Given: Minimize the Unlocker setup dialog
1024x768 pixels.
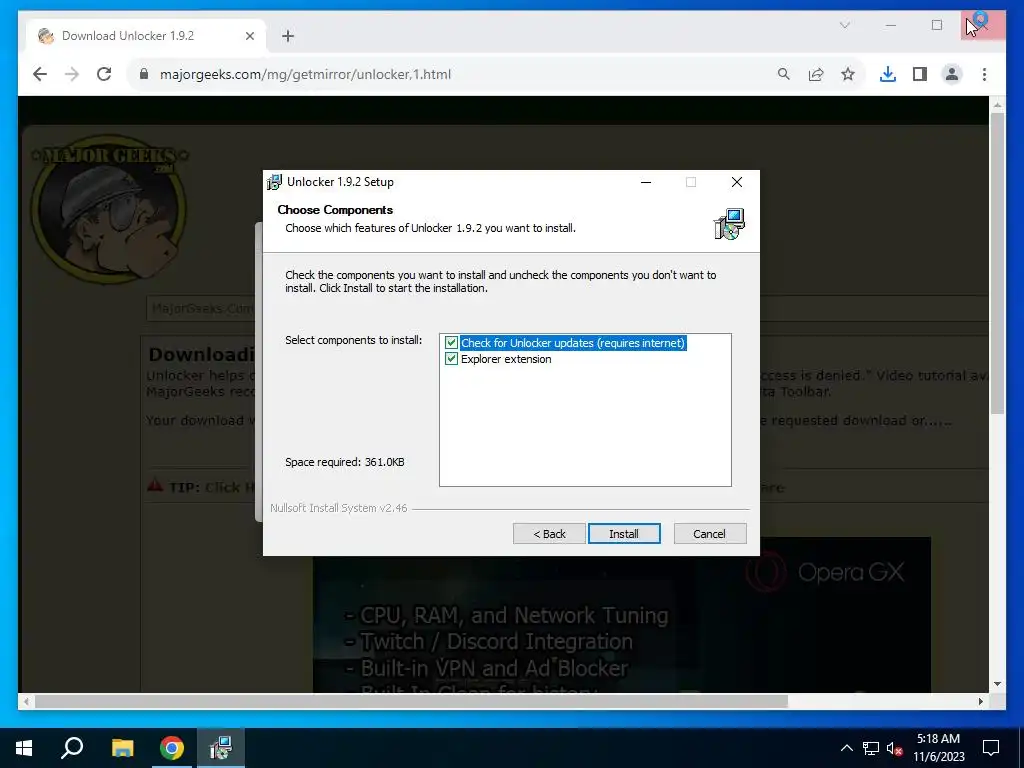Looking at the screenshot, I should (x=646, y=182).
